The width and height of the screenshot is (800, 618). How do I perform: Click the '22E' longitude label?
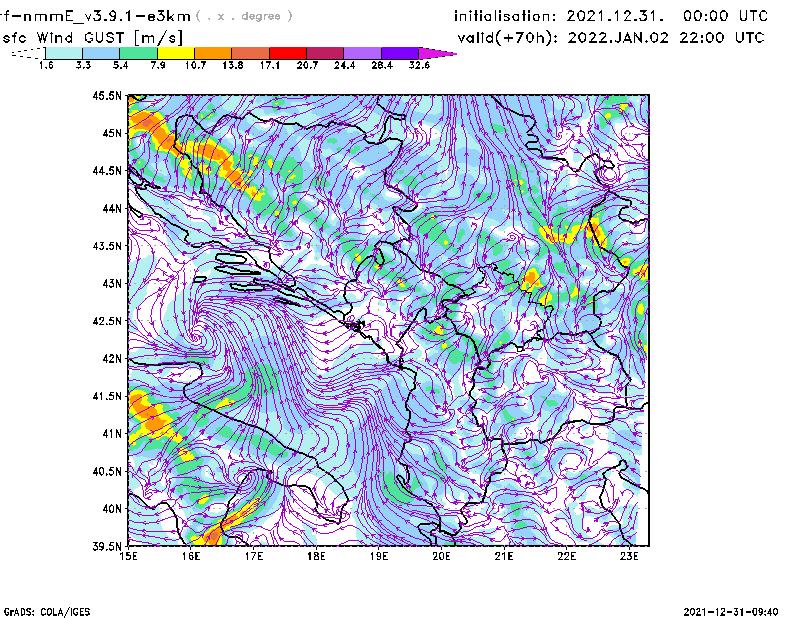coord(566,556)
